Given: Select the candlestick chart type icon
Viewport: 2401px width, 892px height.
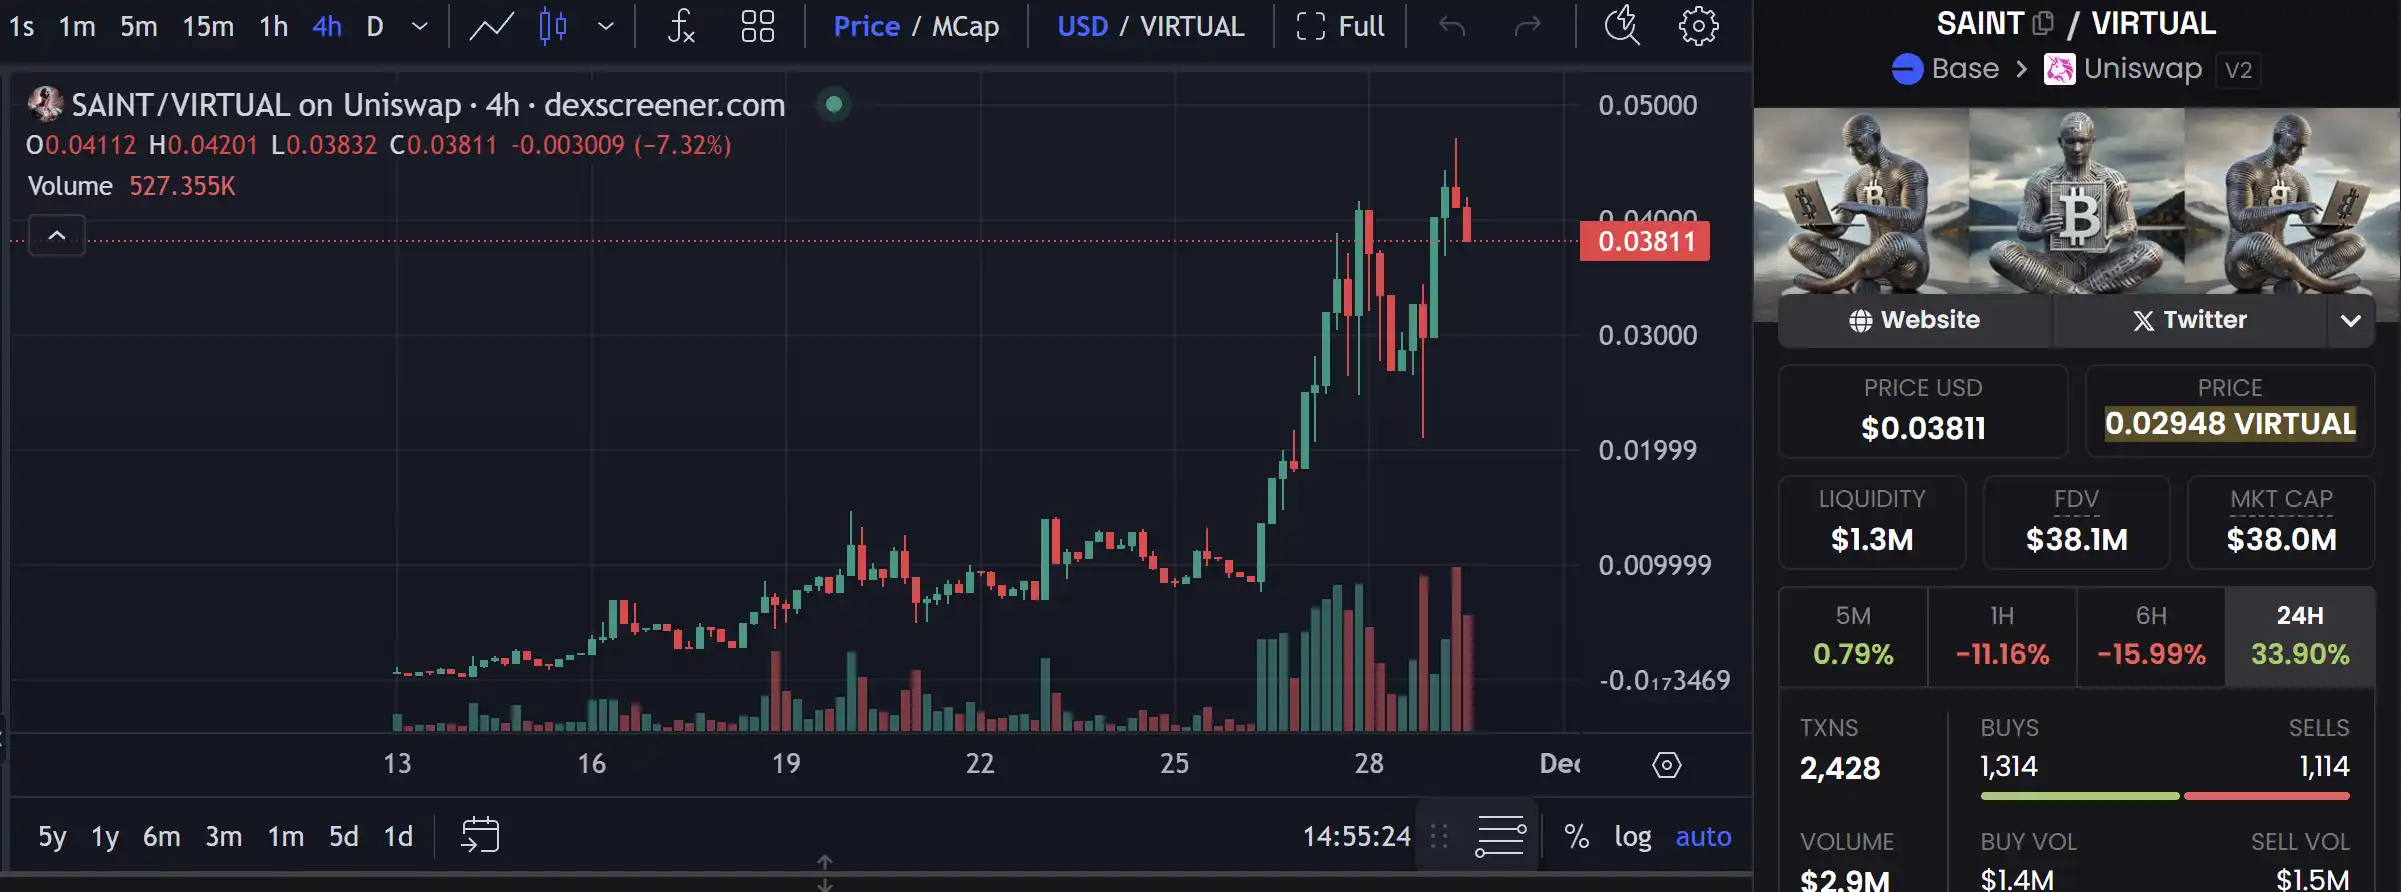Looking at the screenshot, I should 553,27.
